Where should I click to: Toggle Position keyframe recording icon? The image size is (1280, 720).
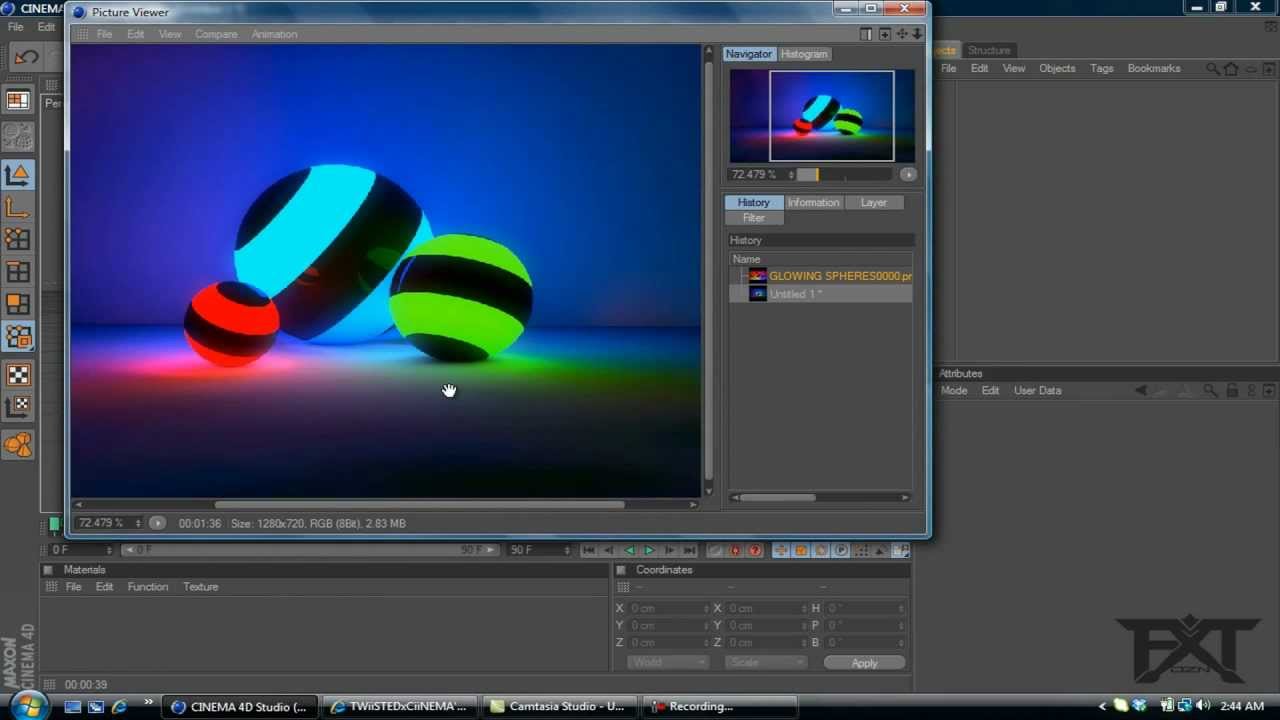click(781, 550)
